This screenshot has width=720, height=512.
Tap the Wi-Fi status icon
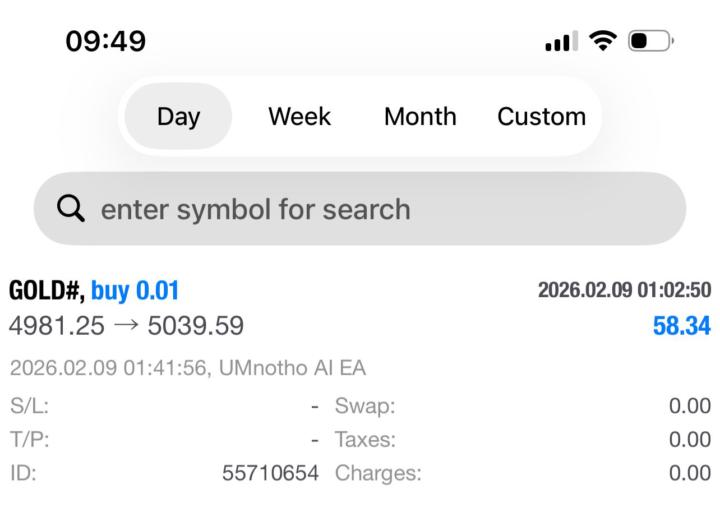click(602, 41)
